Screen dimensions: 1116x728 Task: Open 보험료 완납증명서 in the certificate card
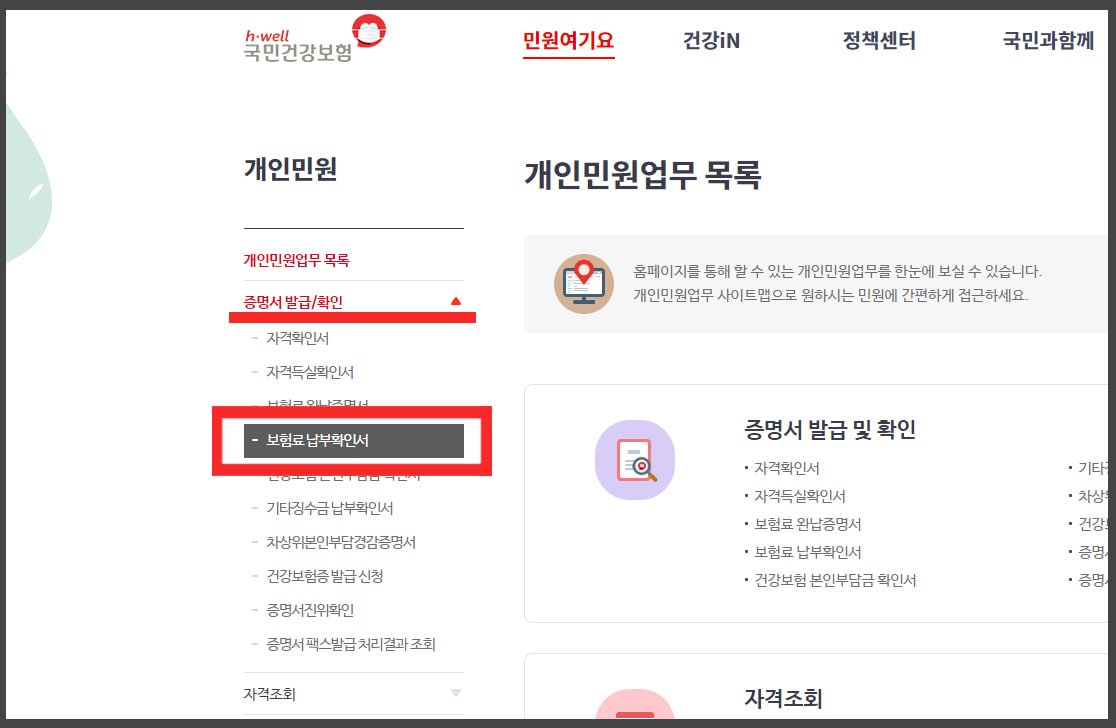(x=807, y=524)
